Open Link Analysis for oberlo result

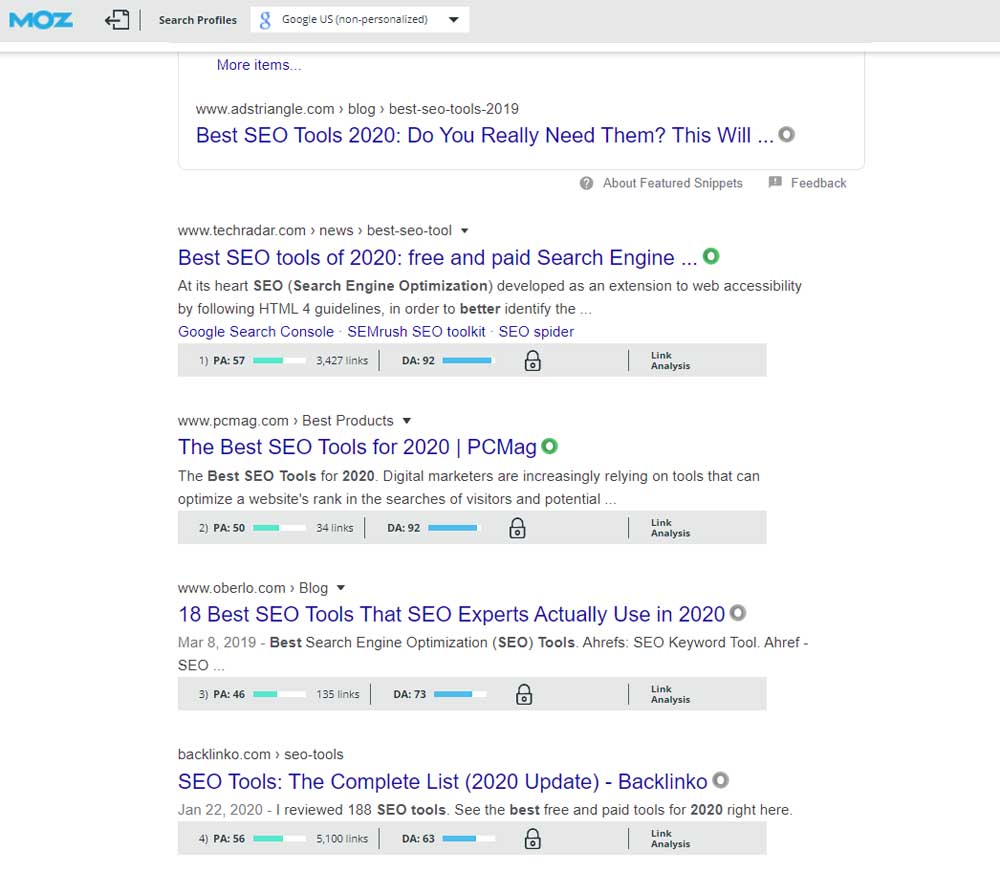pos(670,694)
